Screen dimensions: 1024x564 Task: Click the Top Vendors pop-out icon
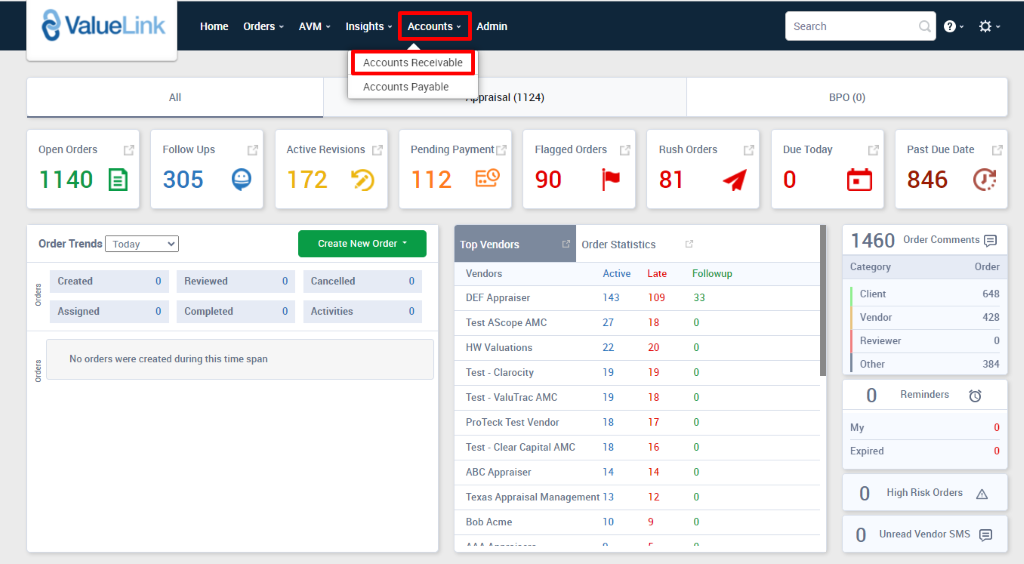(566, 243)
